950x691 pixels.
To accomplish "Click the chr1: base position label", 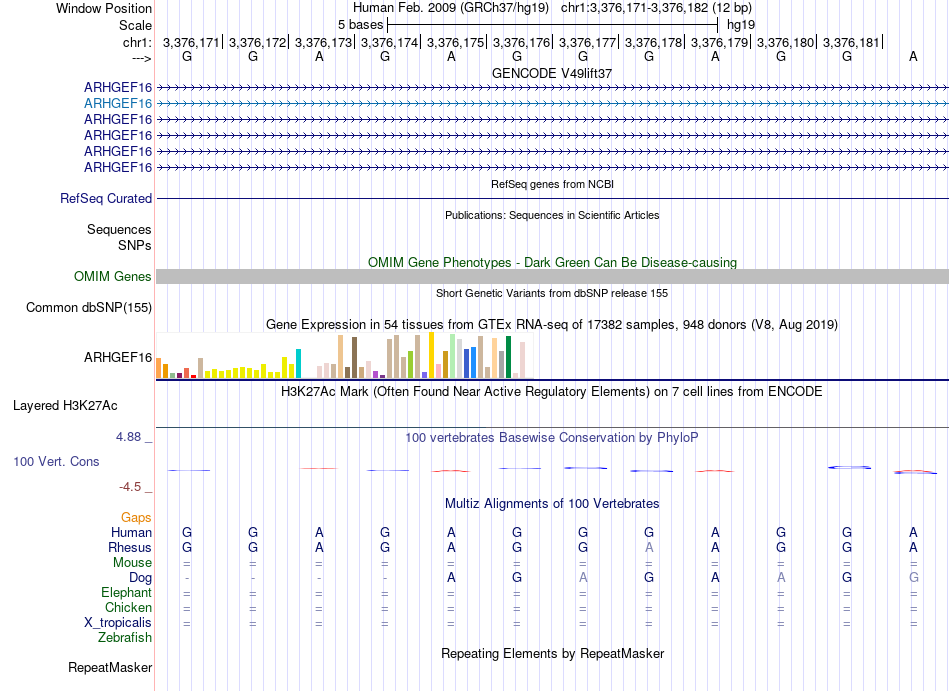I will tap(138, 42).
